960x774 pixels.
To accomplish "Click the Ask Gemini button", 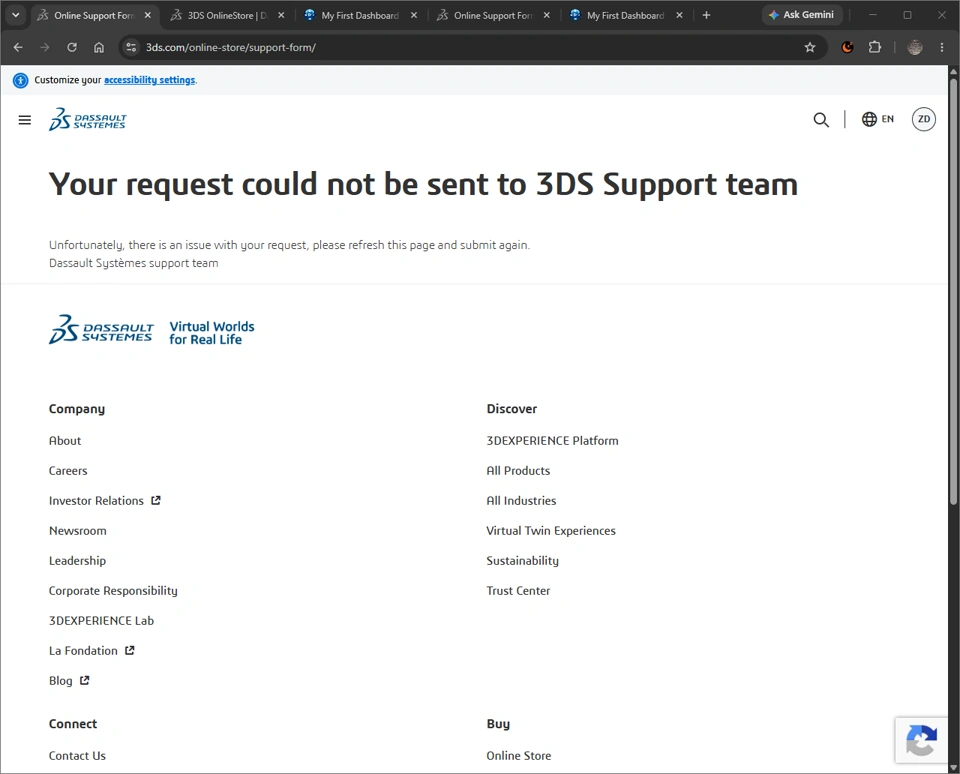I will pos(801,15).
